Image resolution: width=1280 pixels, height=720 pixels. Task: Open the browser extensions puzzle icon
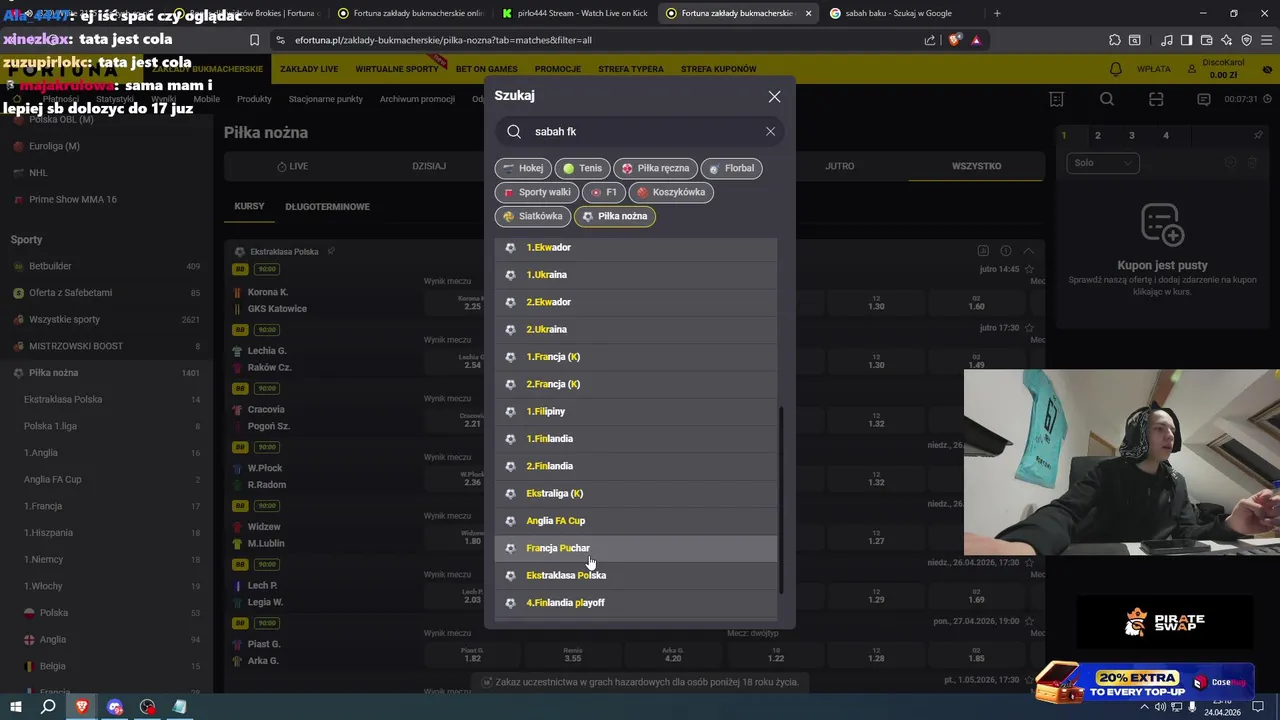(x=1114, y=40)
